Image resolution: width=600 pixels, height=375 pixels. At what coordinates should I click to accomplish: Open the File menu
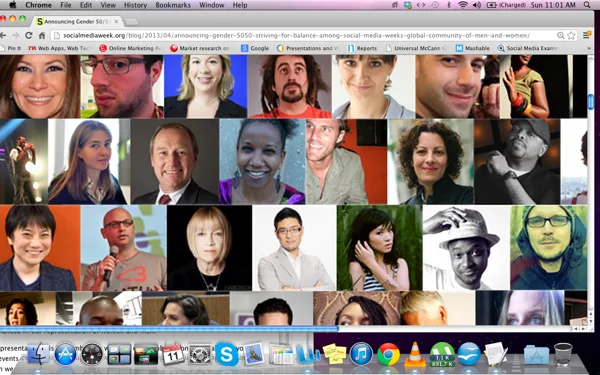click(x=65, y=5)
